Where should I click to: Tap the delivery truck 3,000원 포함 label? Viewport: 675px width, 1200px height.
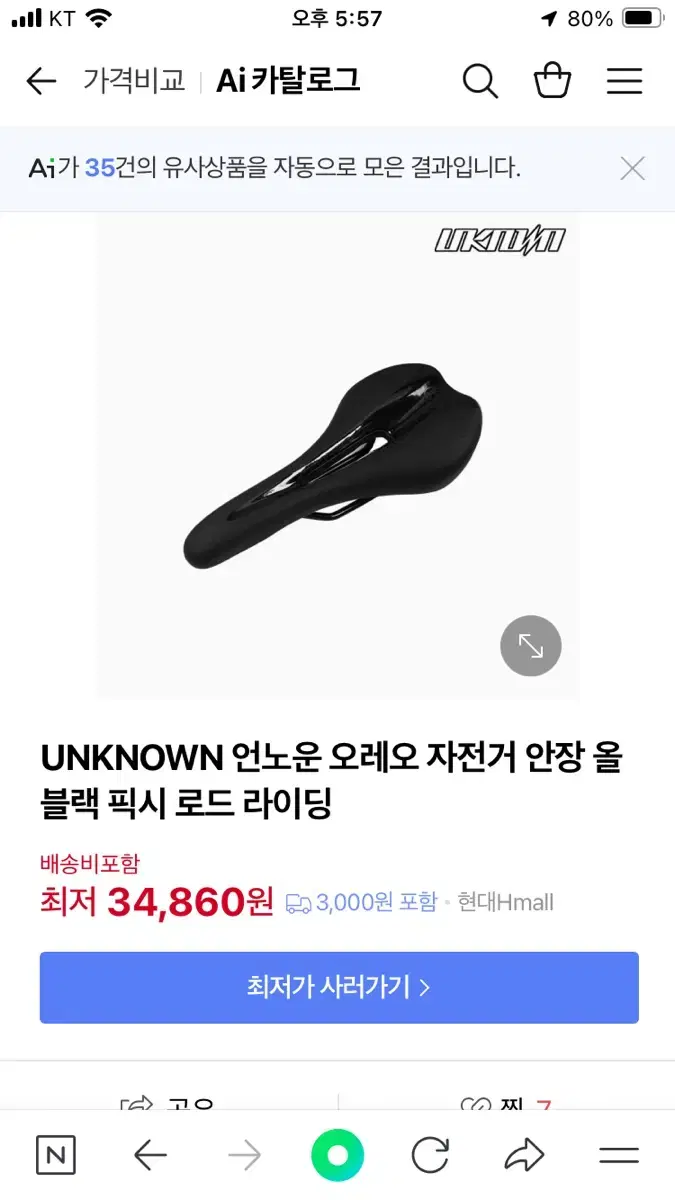pos(362,902)
